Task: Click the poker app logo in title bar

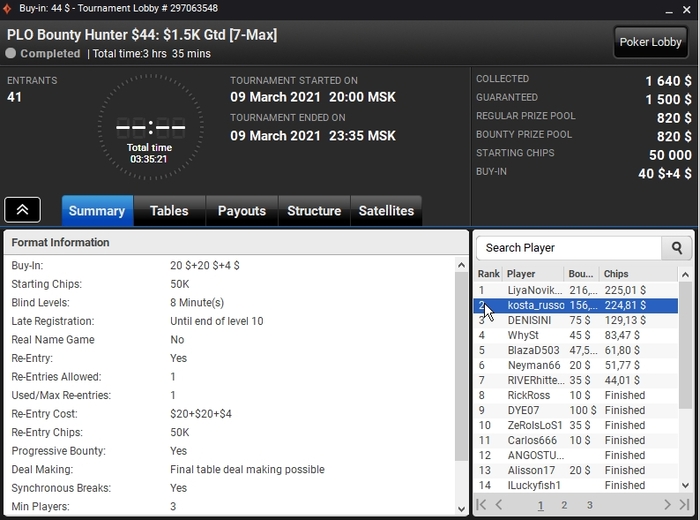Action: (7, 8)
